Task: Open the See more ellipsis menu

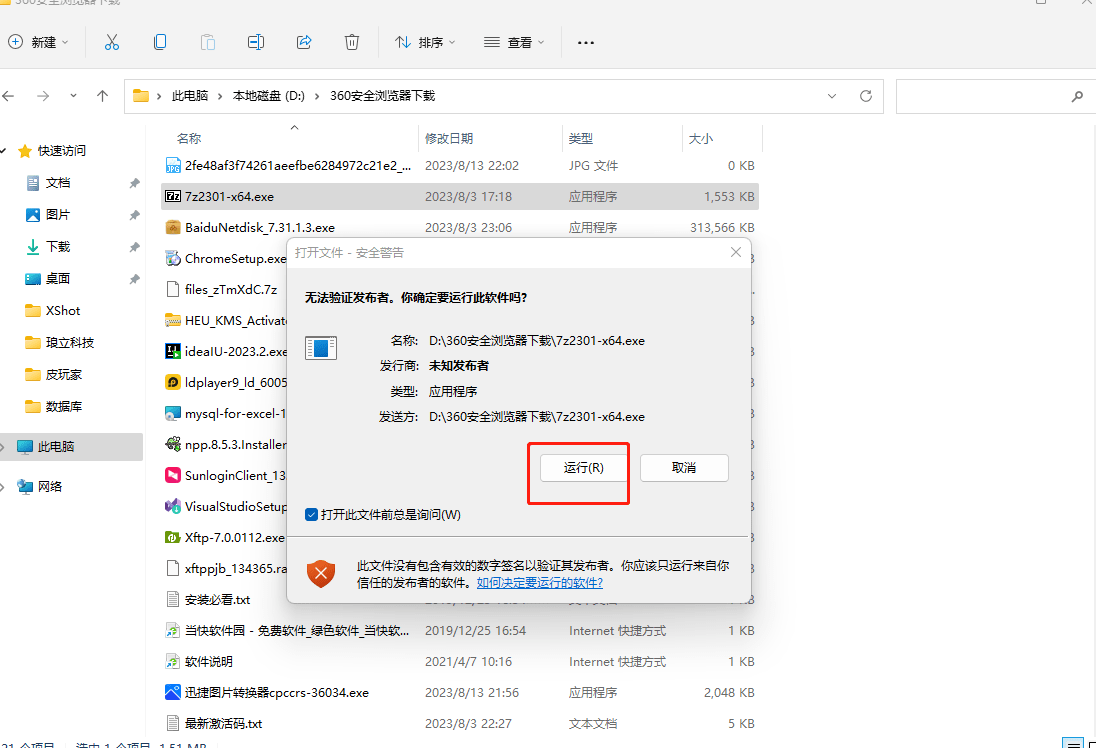Action: 586,42
